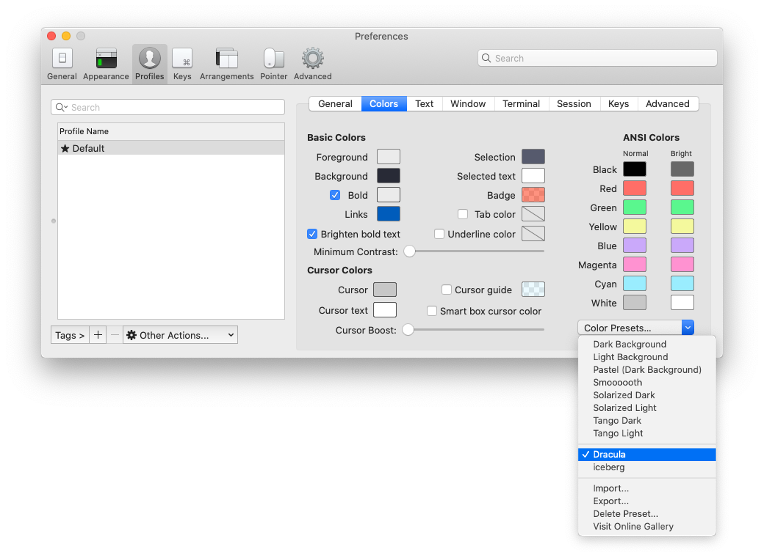This screenshot has width=764, height=555.
Task: Open the Cursor text color swatch
Action: click(x=385, y=310)
